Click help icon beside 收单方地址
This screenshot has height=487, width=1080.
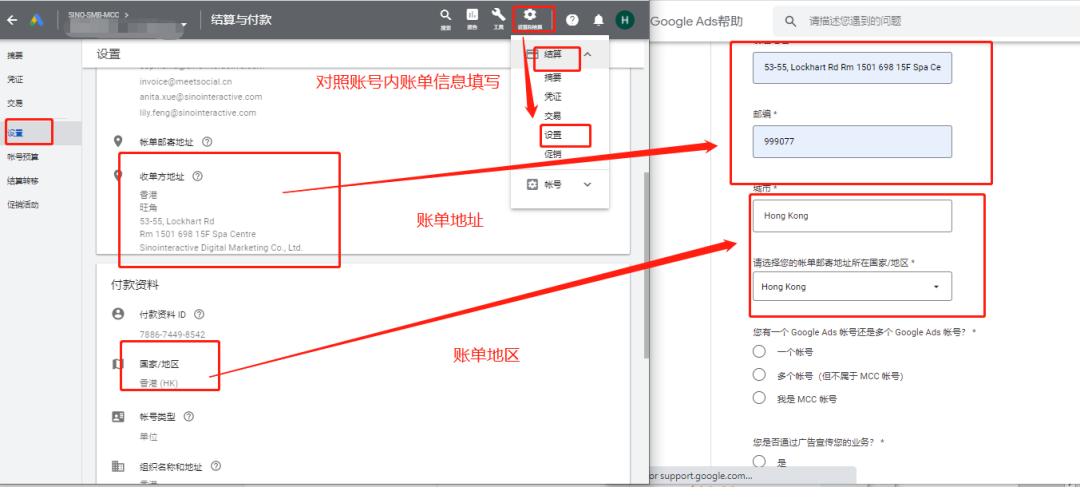[x=197, y=176]
